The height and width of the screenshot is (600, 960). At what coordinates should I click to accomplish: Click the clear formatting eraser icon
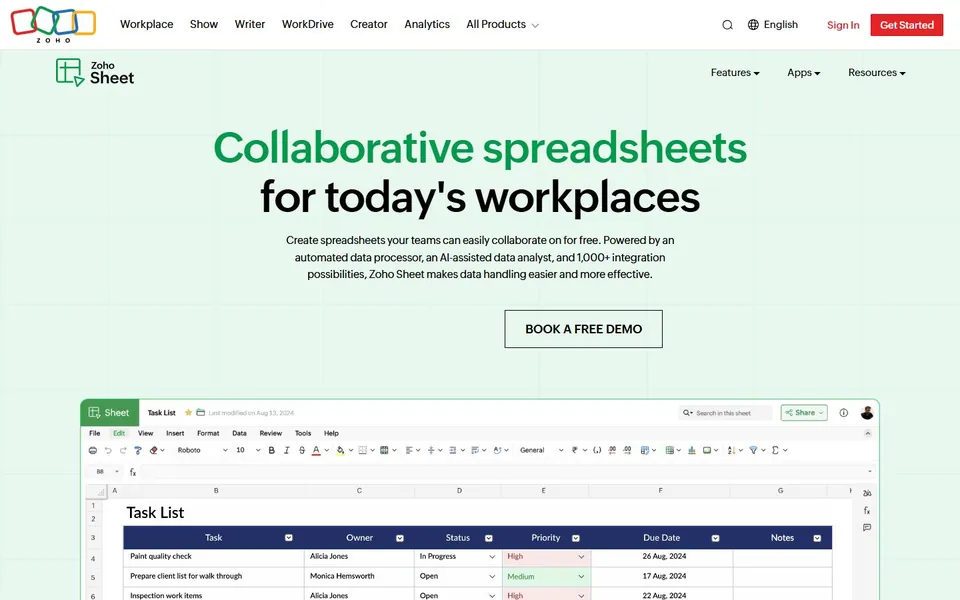tap(154, 450)
